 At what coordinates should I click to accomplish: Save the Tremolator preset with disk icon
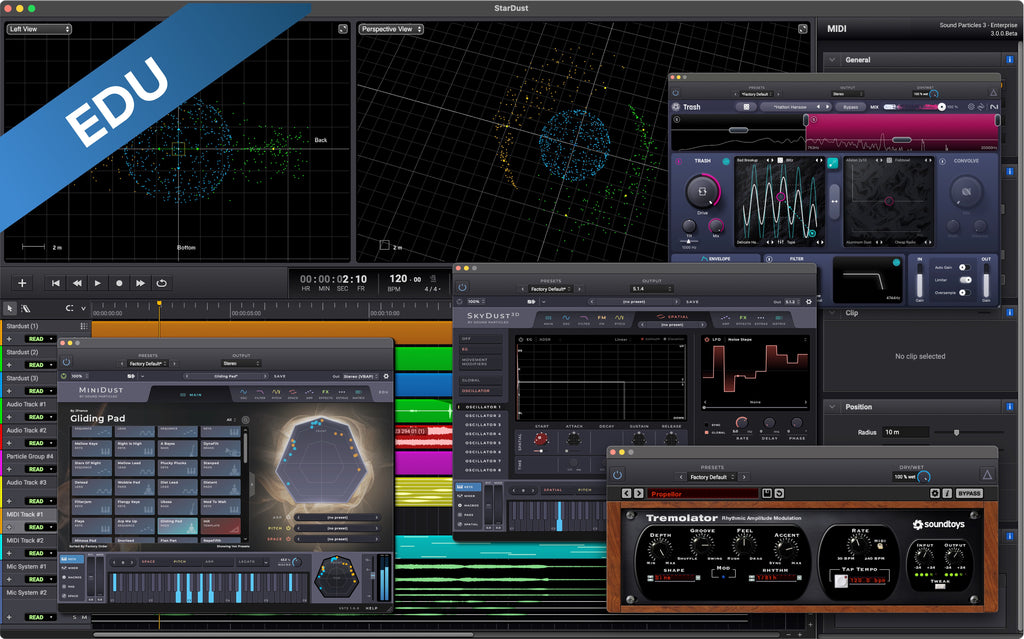(x=767, y=493)
